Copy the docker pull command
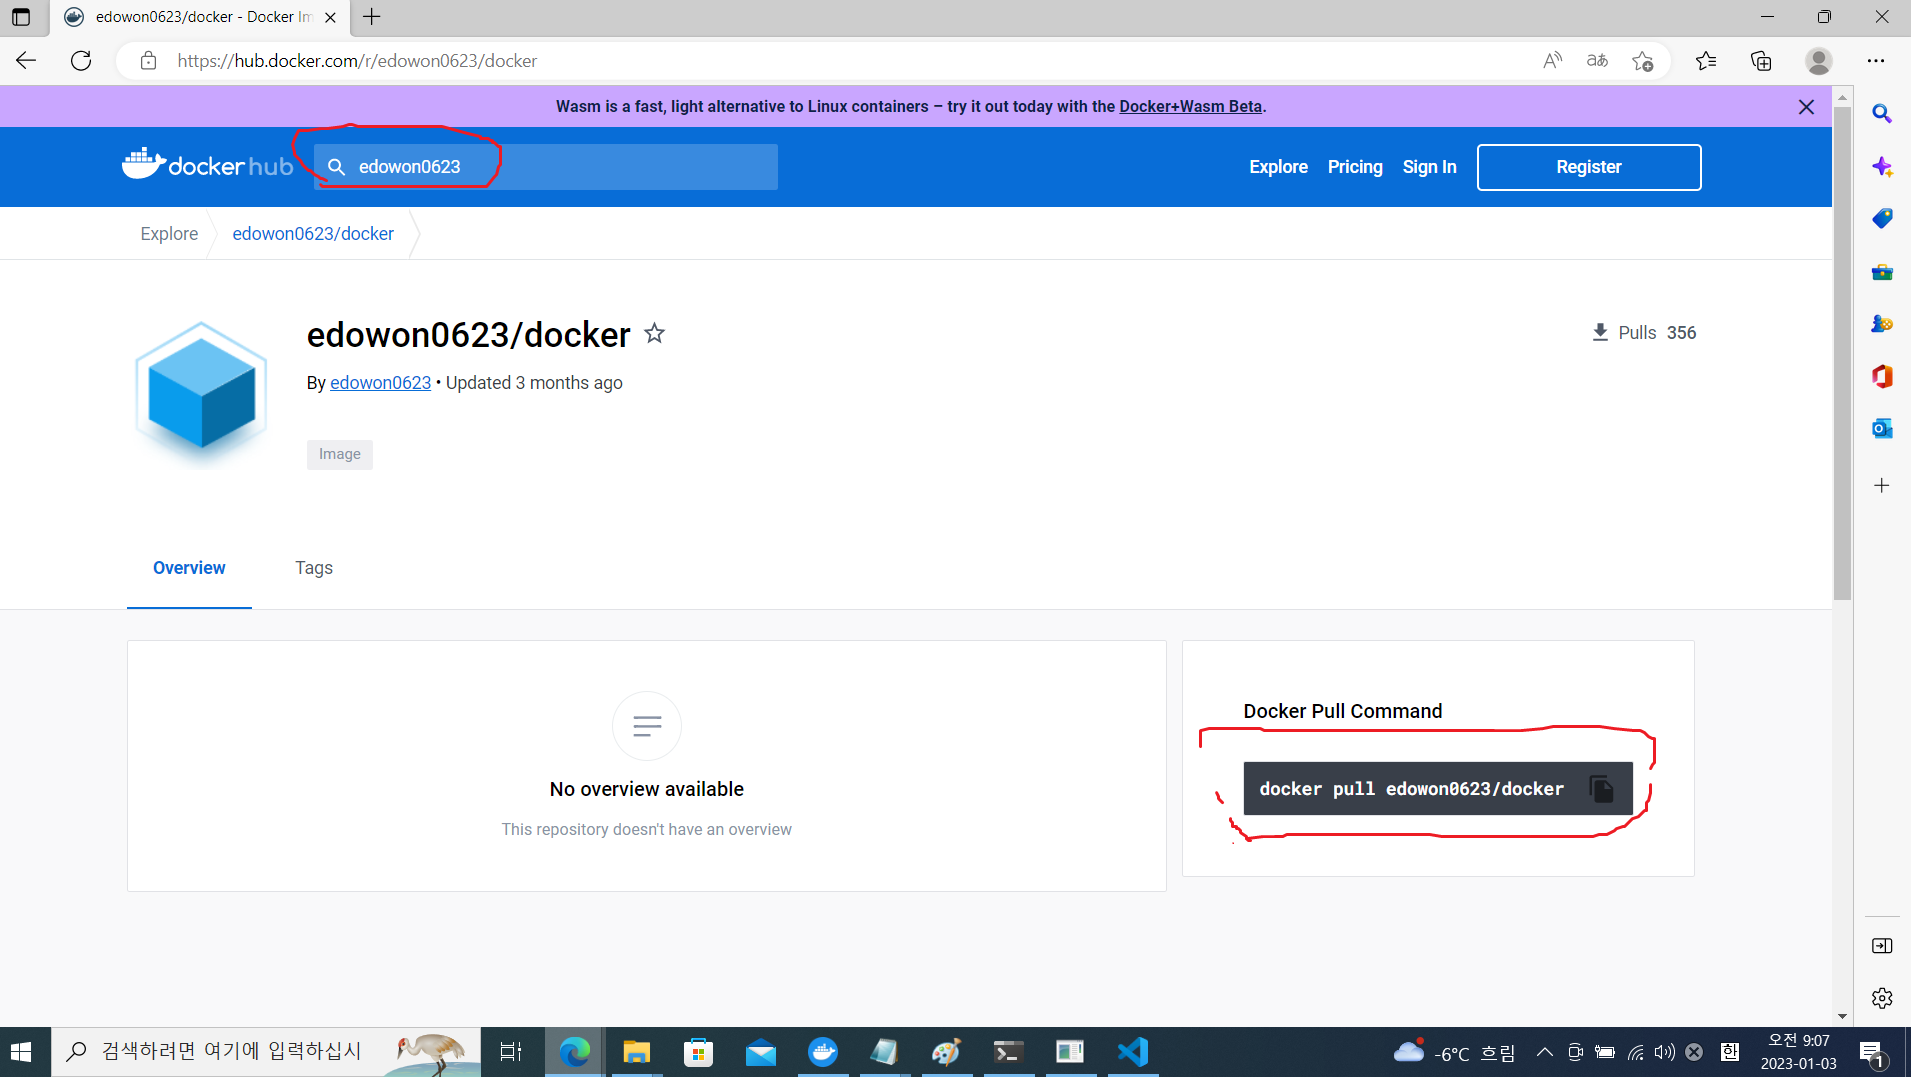 click(1600, 789)
